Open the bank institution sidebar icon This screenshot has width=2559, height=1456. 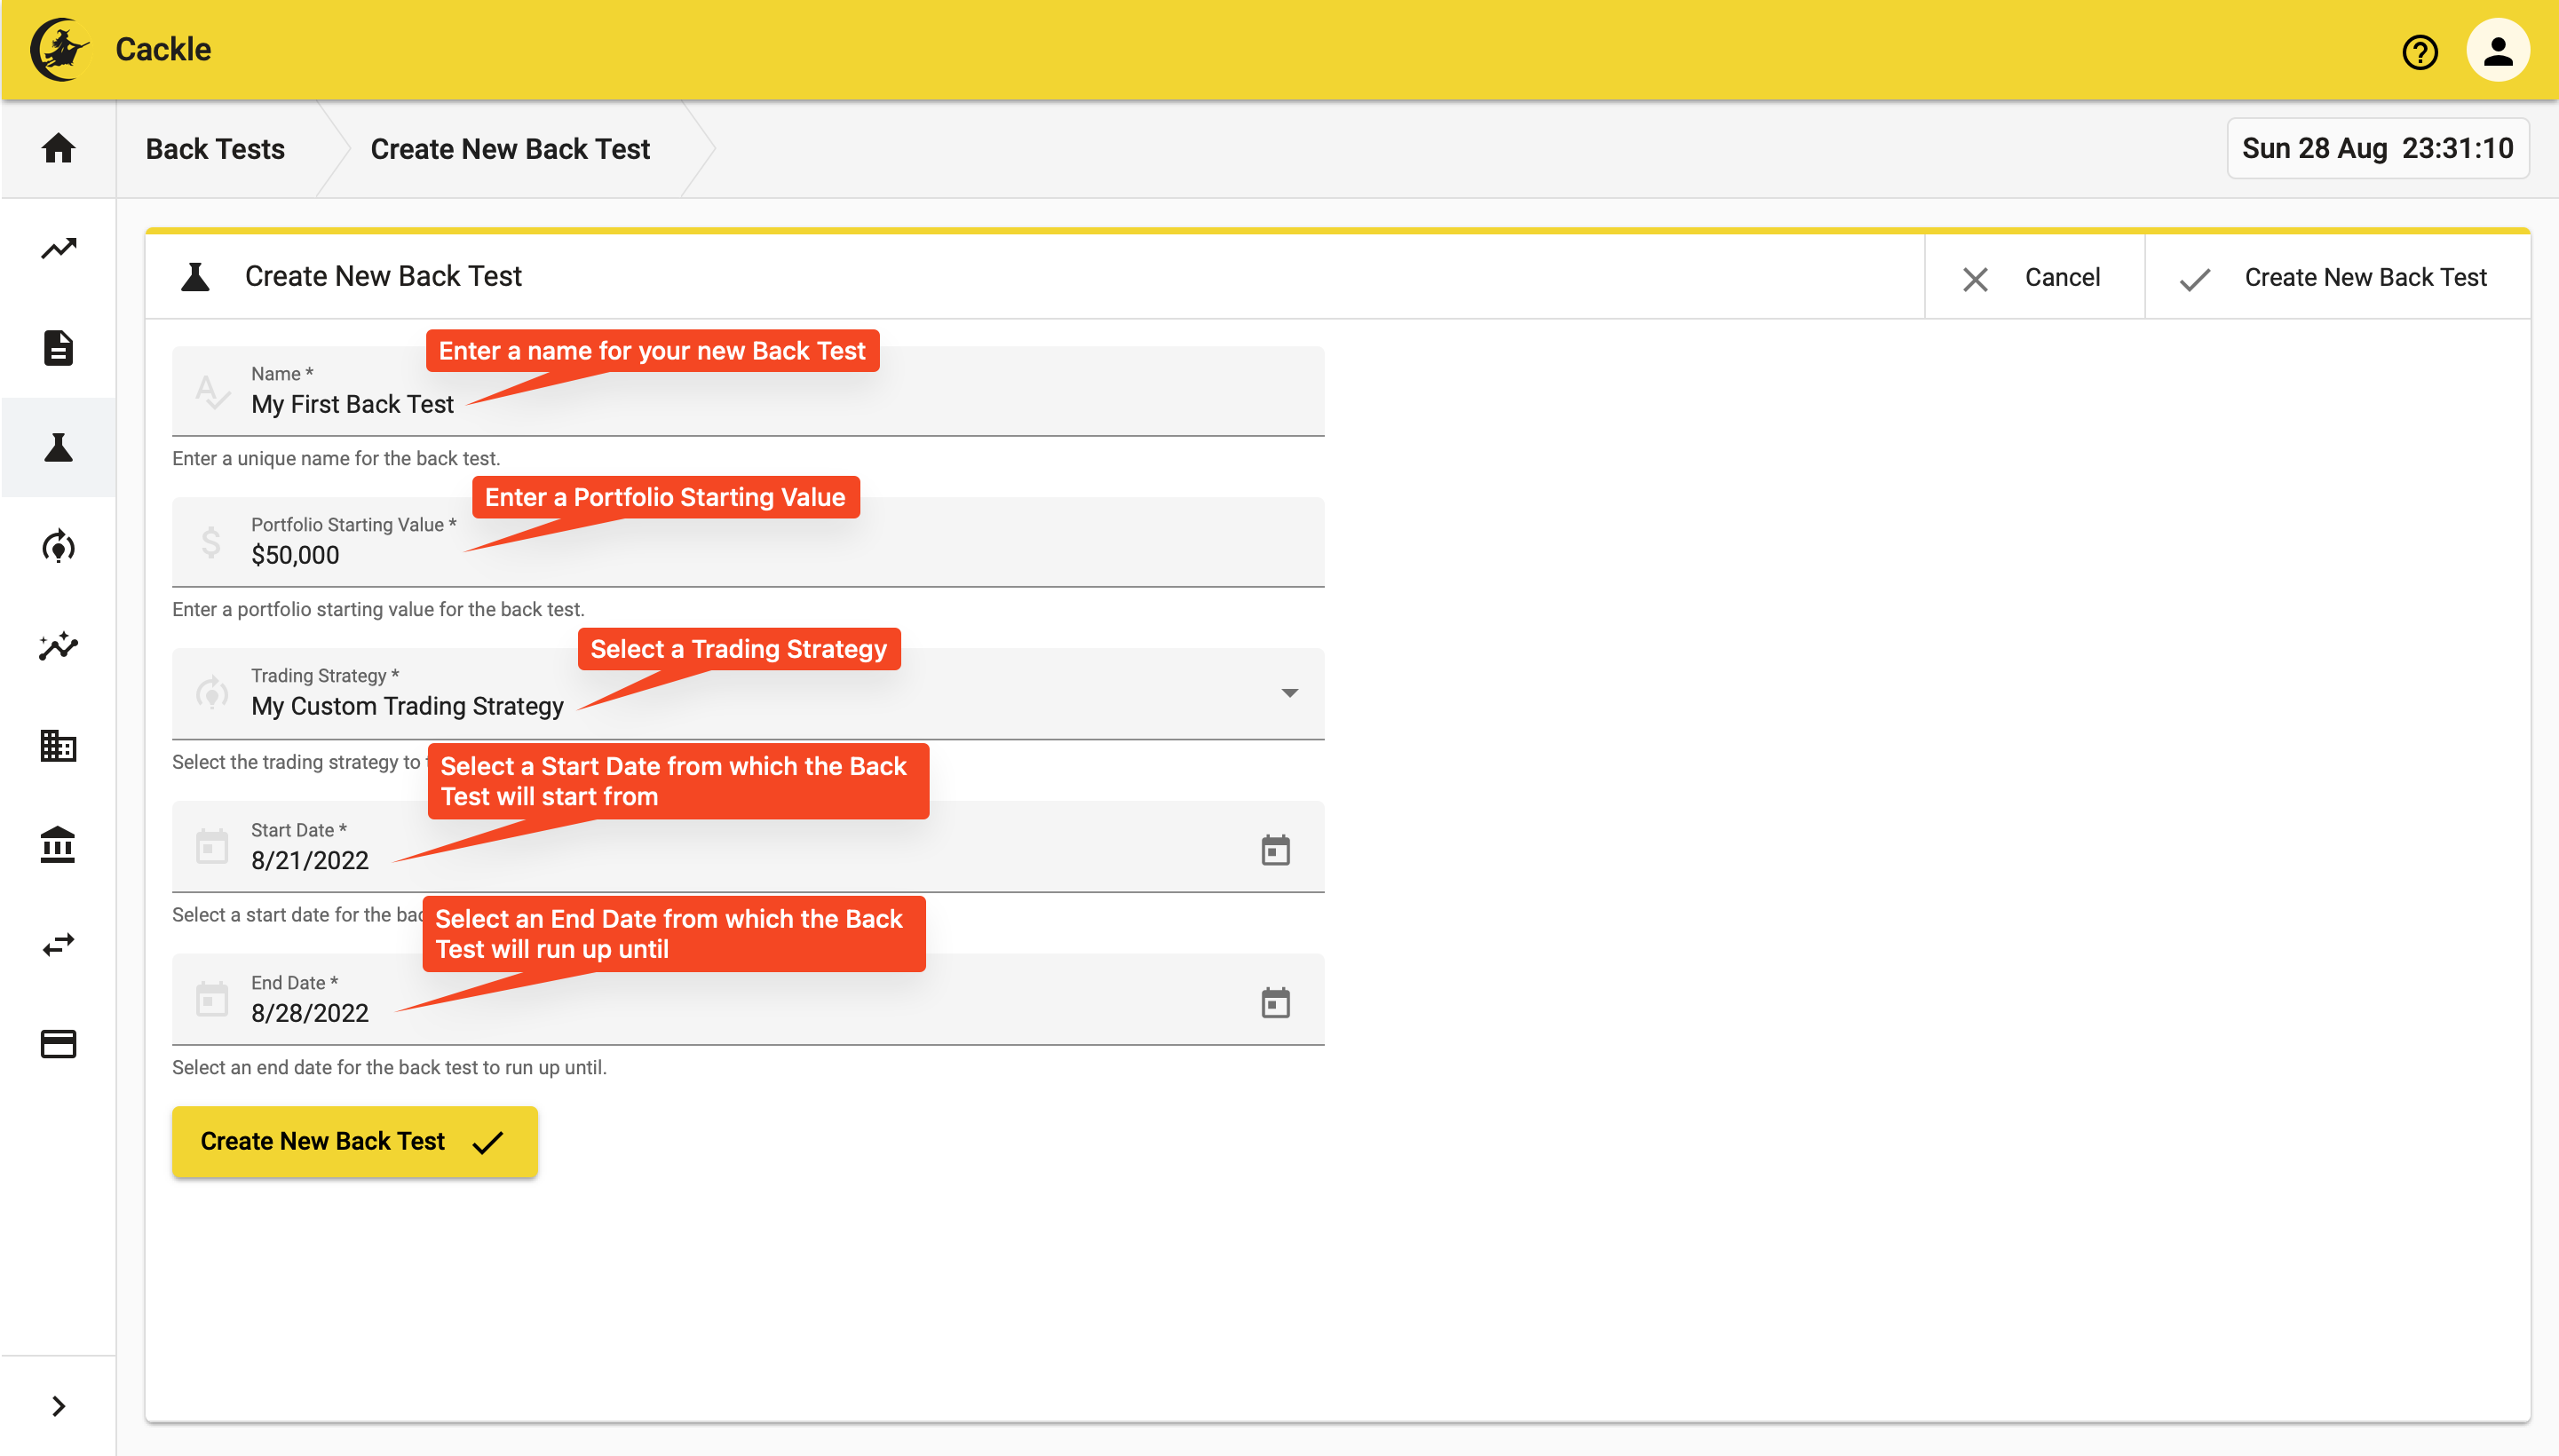point(58,845)
